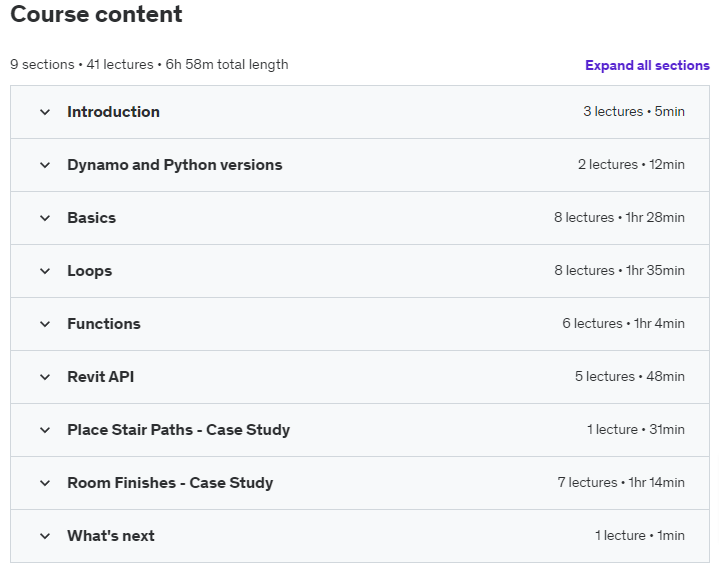Open the Revit API section title

100,377
